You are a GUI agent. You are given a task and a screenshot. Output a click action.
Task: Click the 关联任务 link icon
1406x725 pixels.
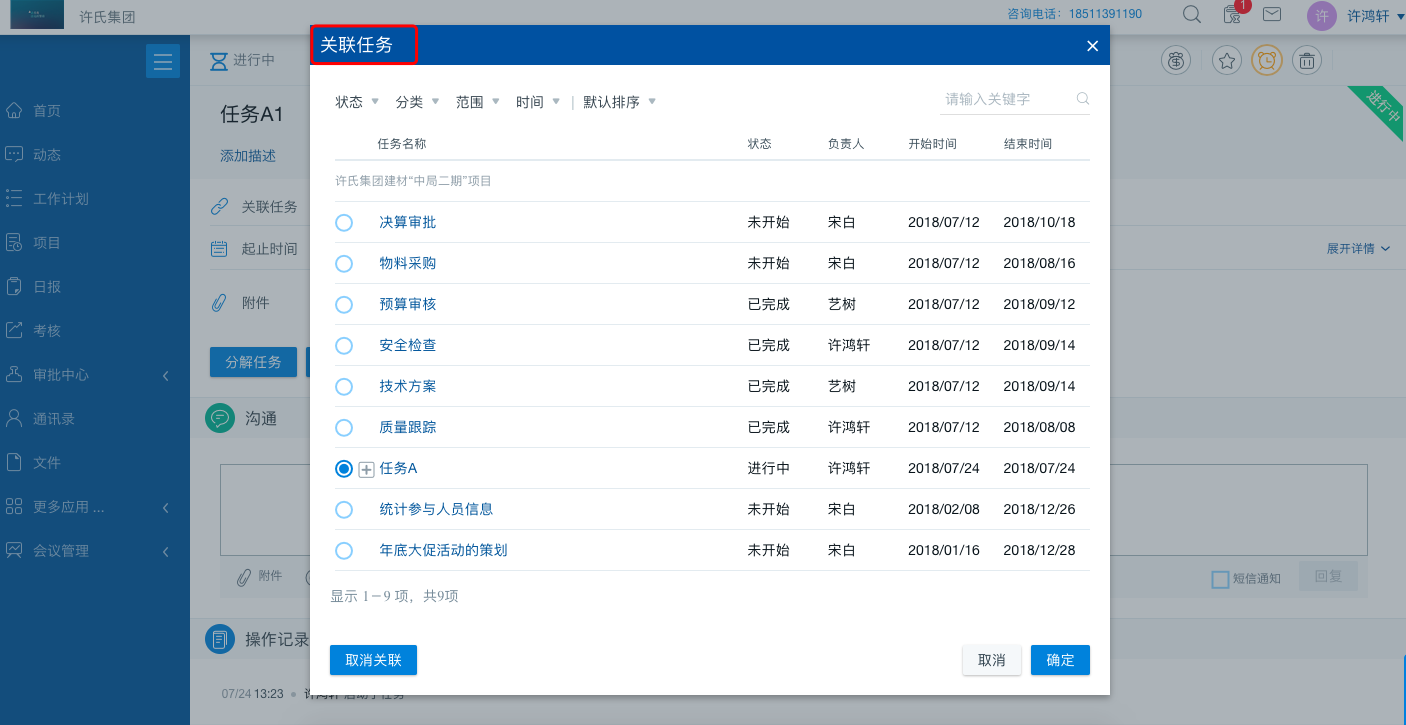(x=219, y=207)
